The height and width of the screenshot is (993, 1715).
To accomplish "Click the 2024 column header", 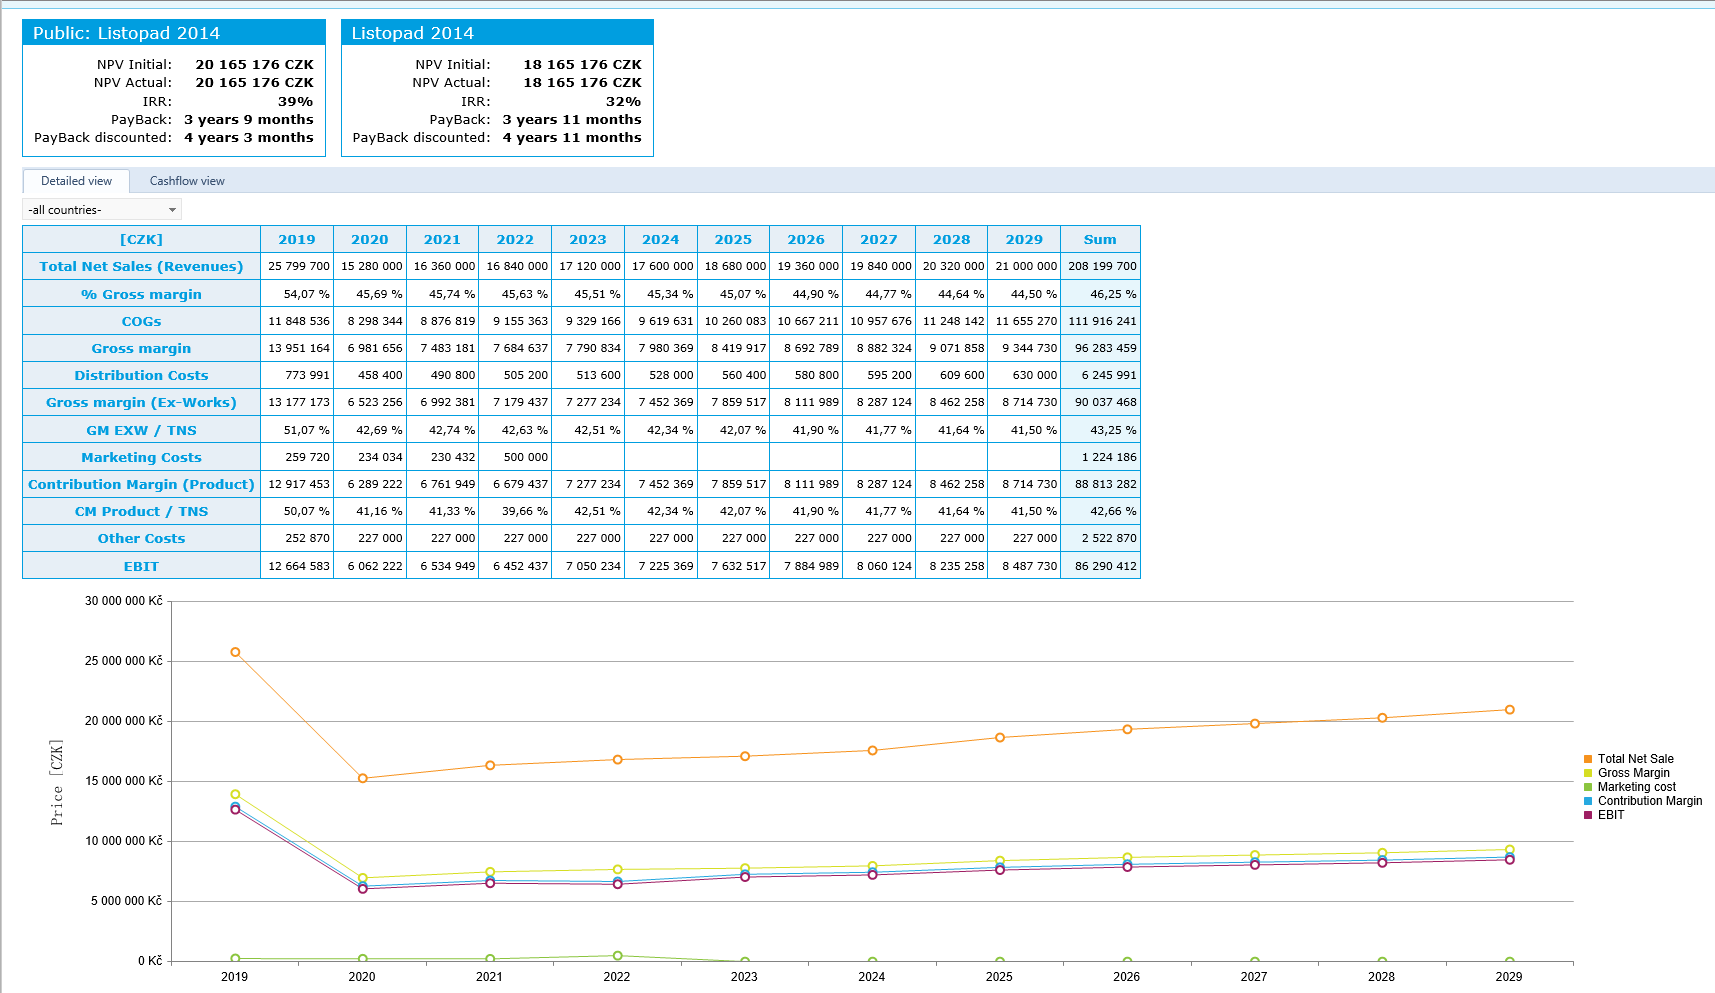I will (x=661, y=239).
